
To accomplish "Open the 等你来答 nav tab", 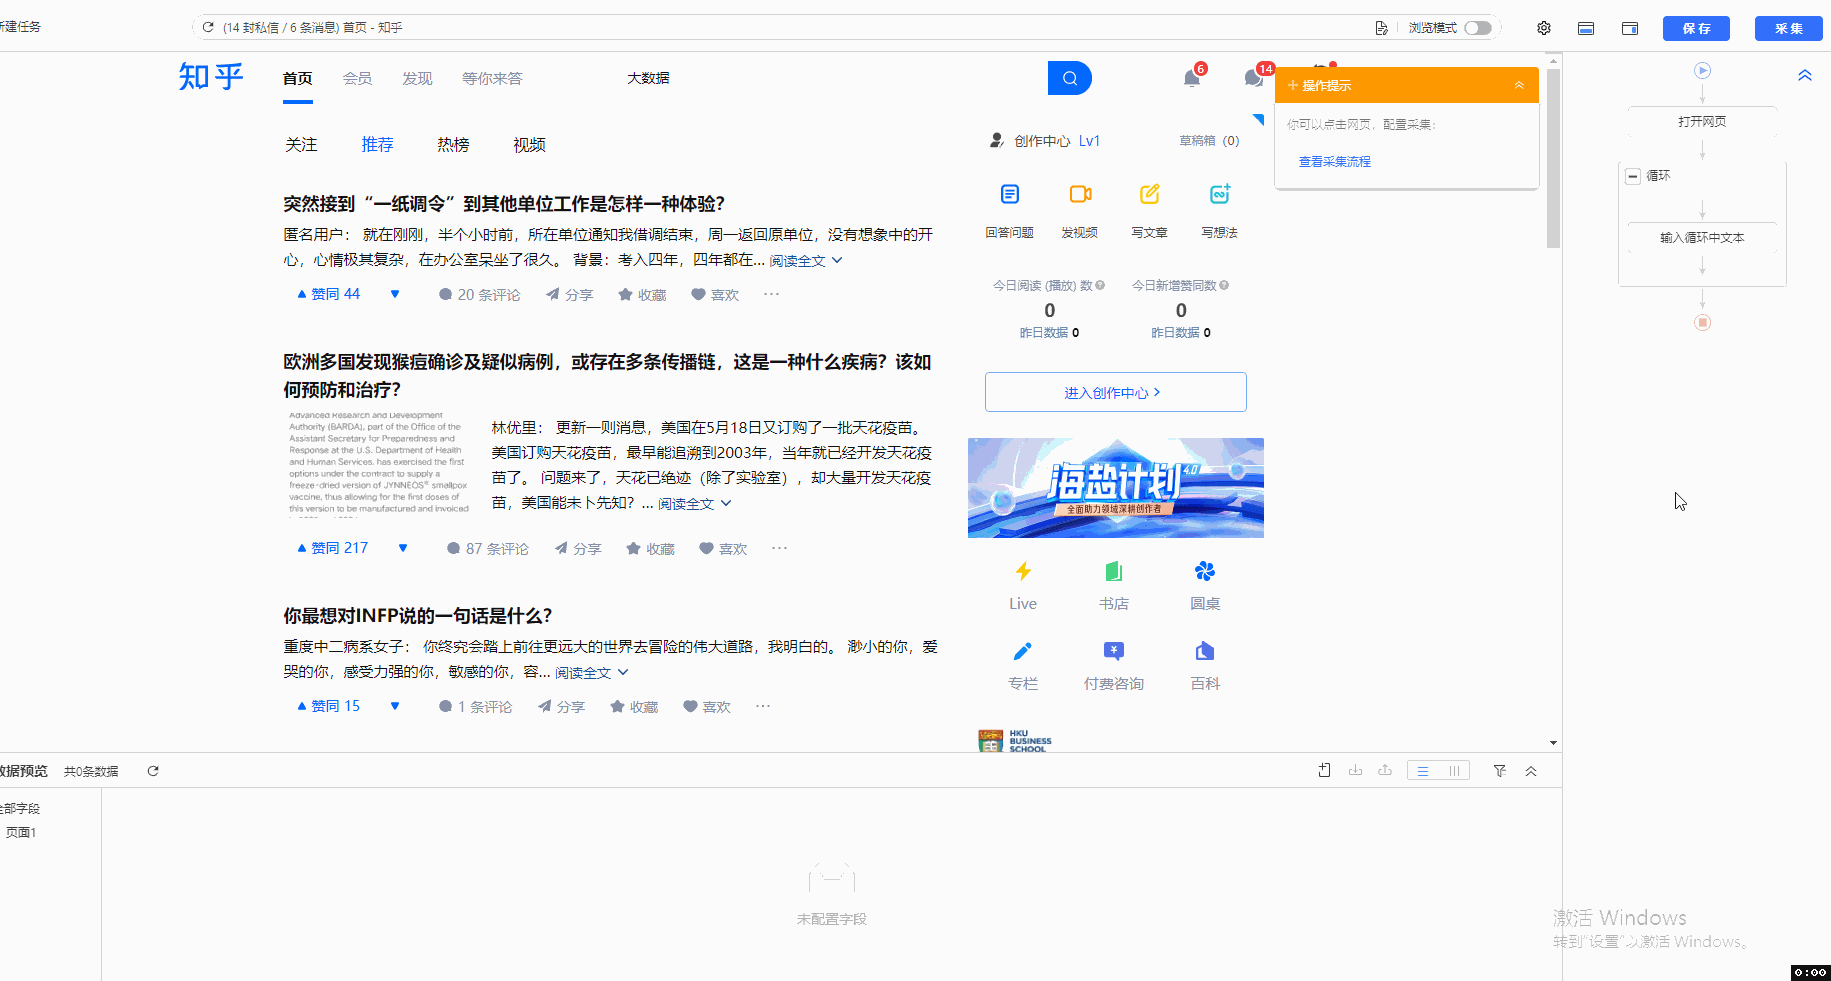I will pos(492,78).
